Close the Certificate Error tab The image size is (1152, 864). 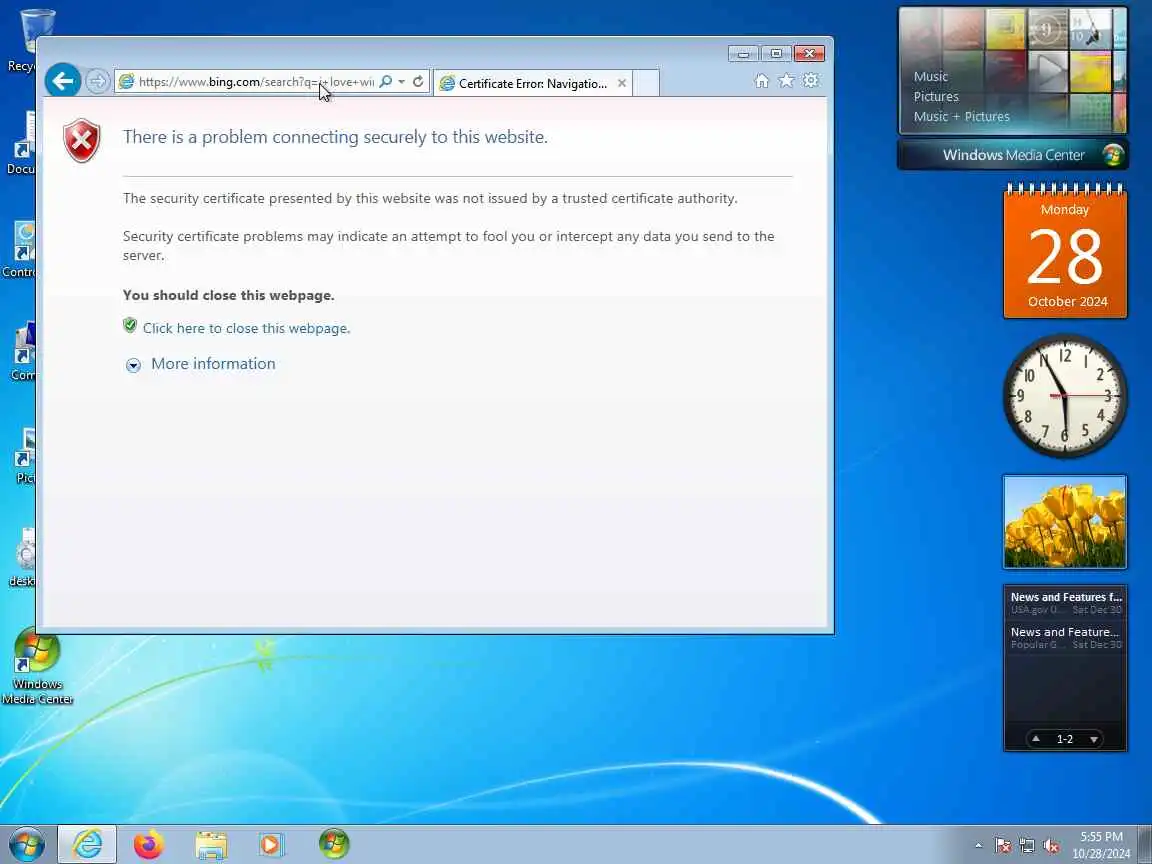click(622, 83)
